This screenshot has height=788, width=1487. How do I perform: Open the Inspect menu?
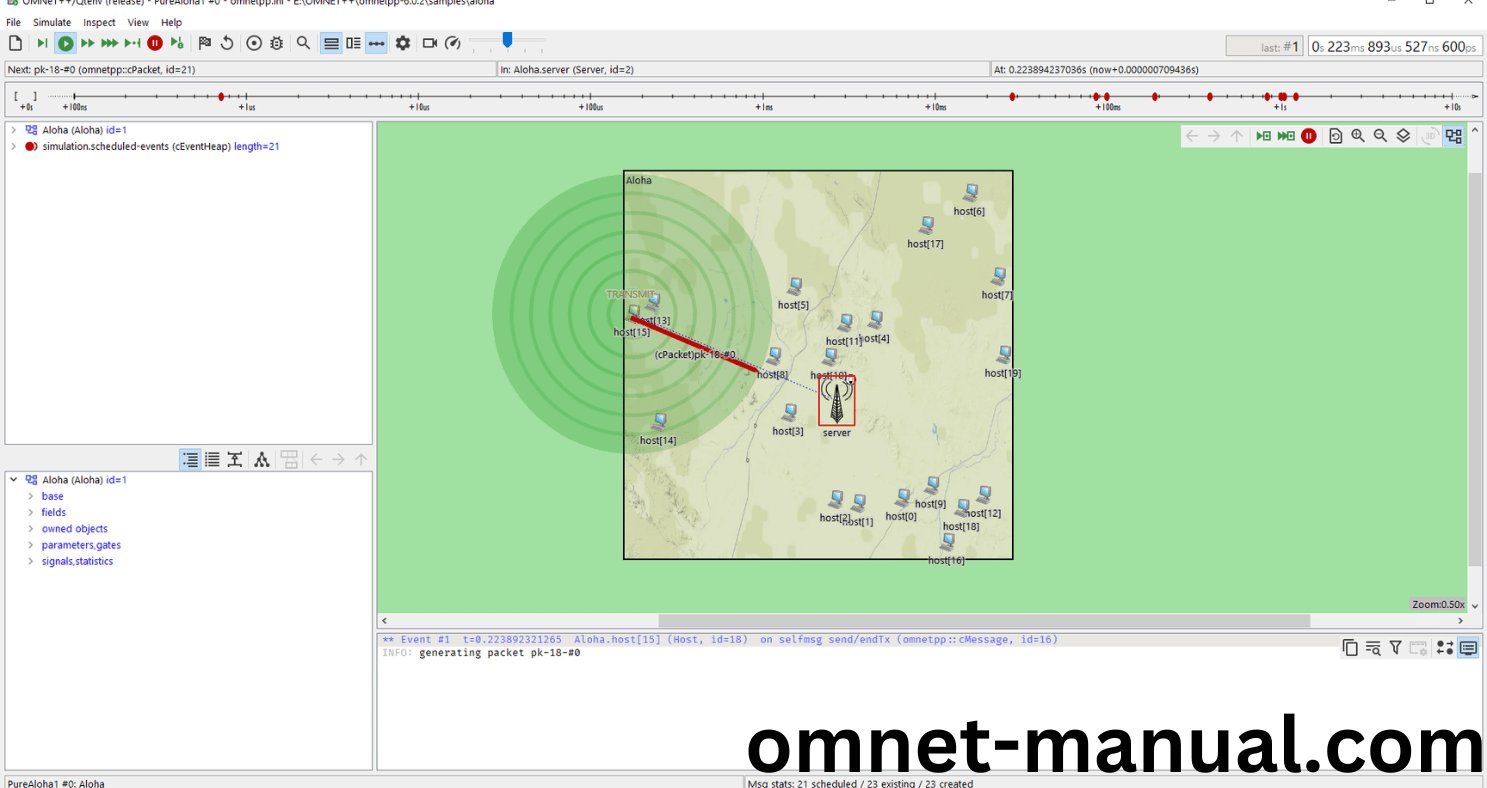click(99, 22)
